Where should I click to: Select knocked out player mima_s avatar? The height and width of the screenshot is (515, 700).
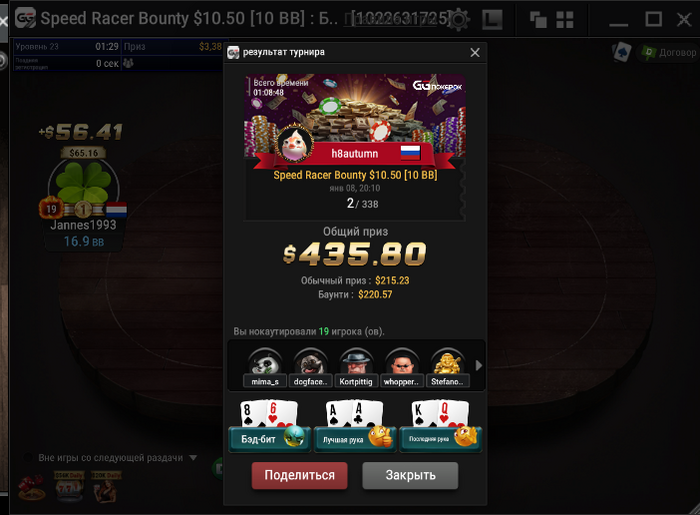[265, 362]
